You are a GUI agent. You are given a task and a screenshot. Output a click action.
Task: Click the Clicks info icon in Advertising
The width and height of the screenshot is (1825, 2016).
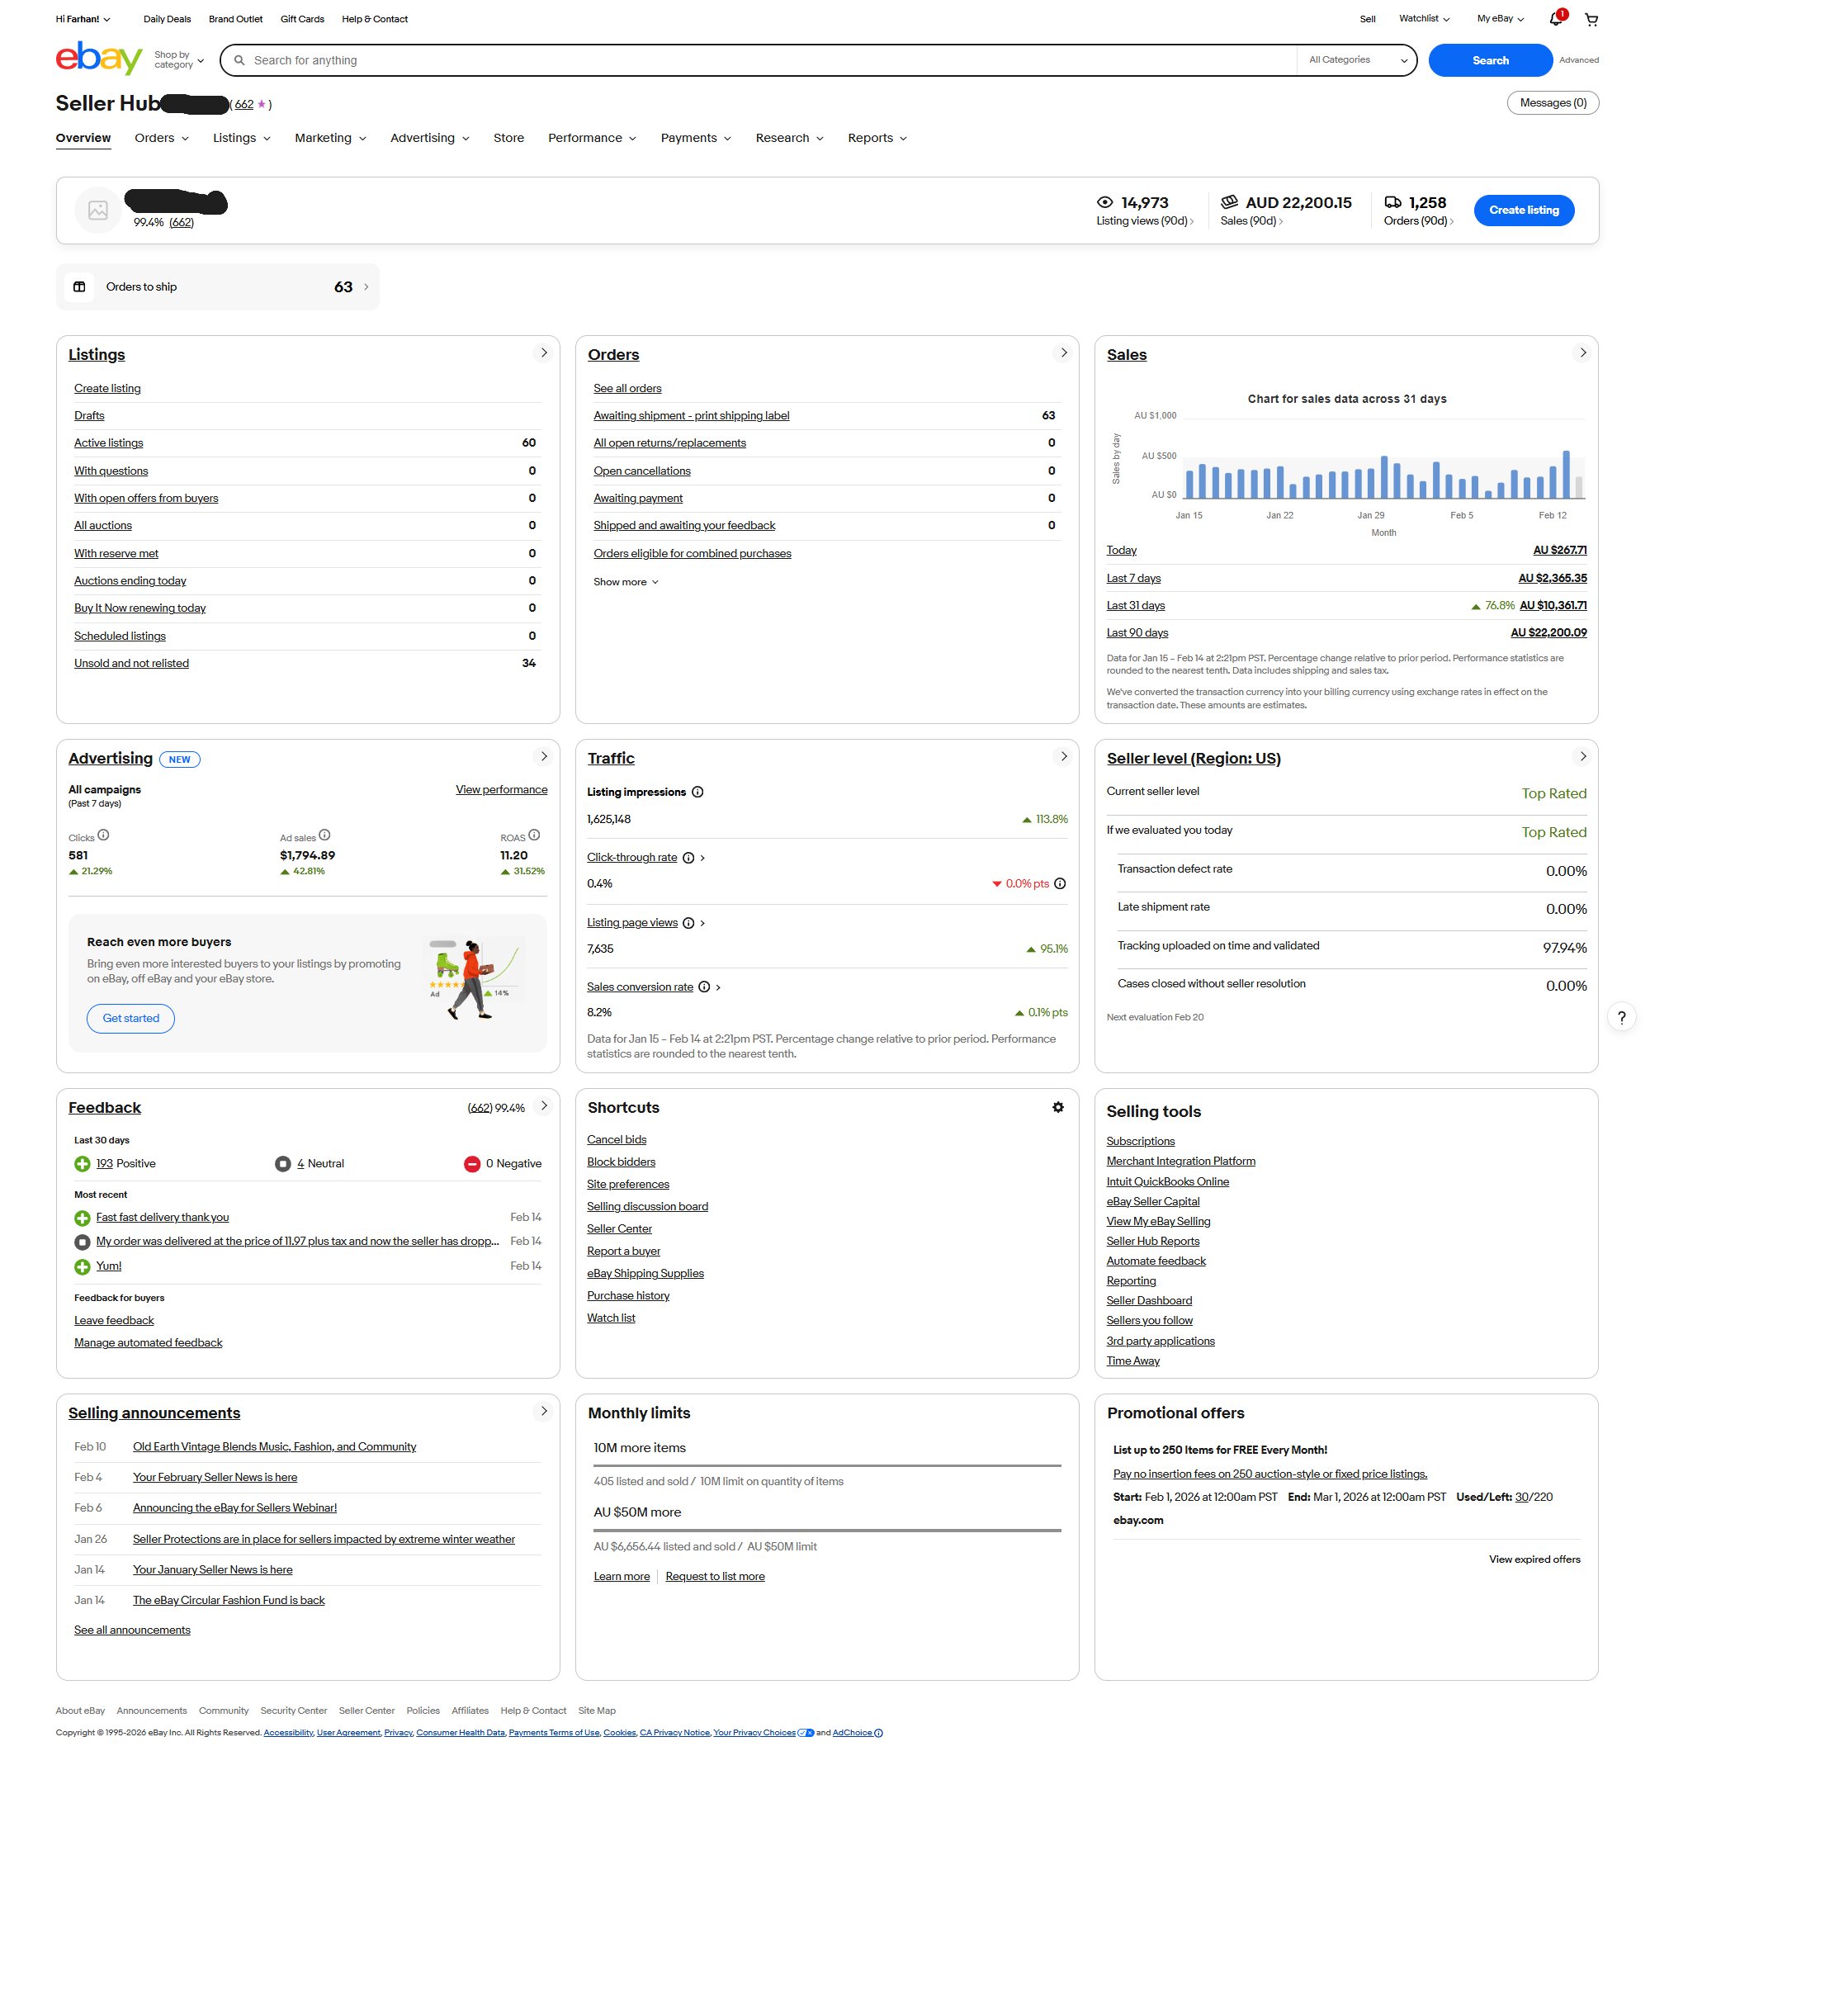(x=102, y=834)
